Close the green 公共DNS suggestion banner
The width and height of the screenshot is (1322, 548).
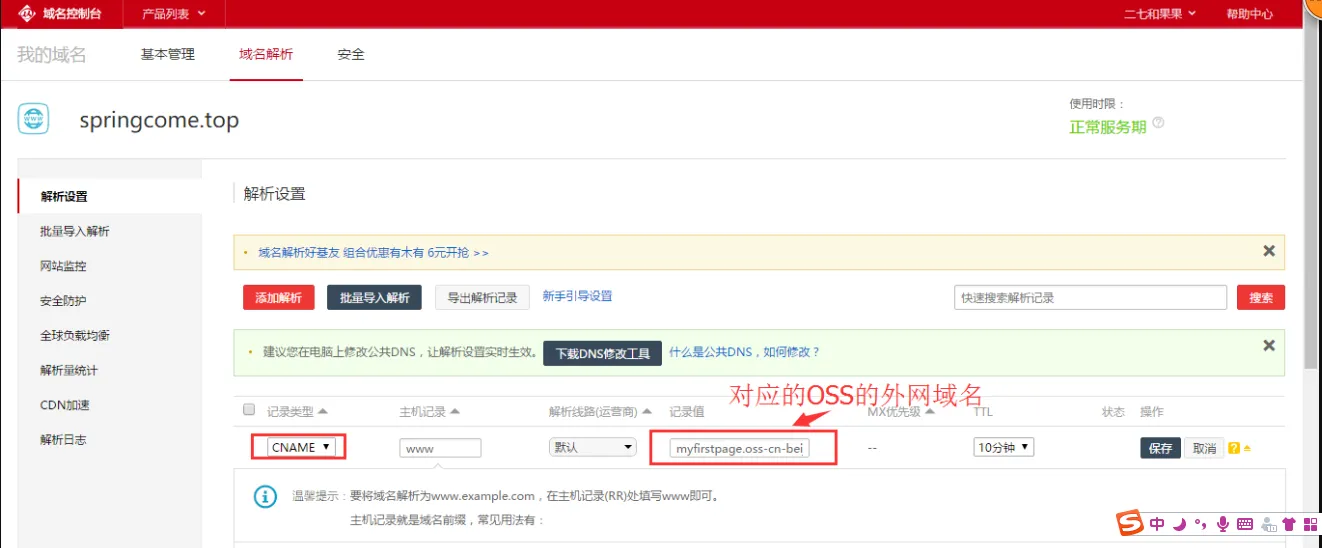click(1269, 345)
